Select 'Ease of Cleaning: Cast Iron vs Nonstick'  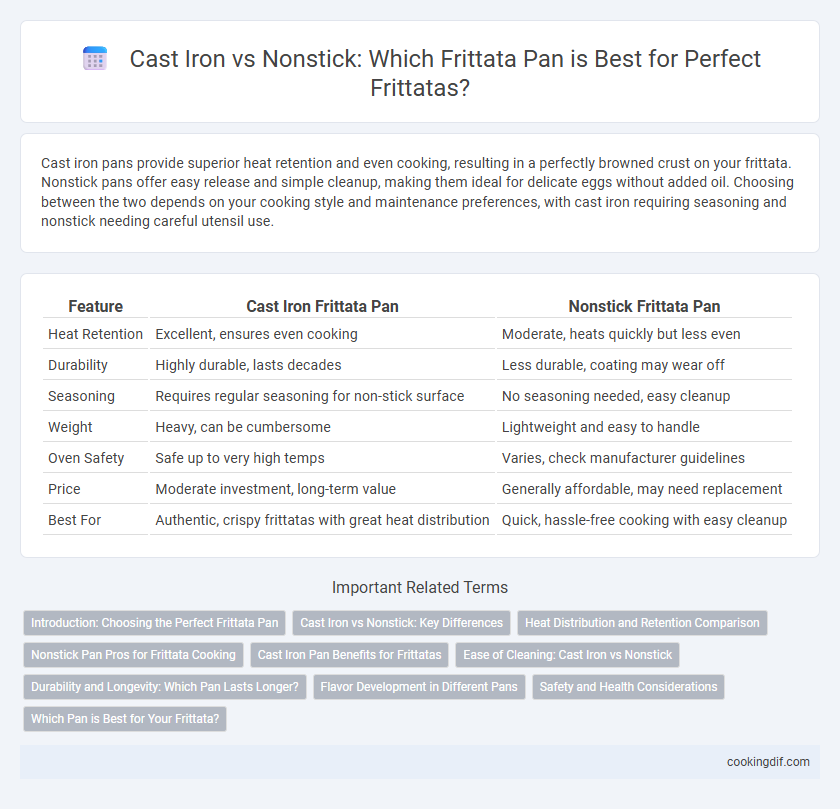pos(567,655)
